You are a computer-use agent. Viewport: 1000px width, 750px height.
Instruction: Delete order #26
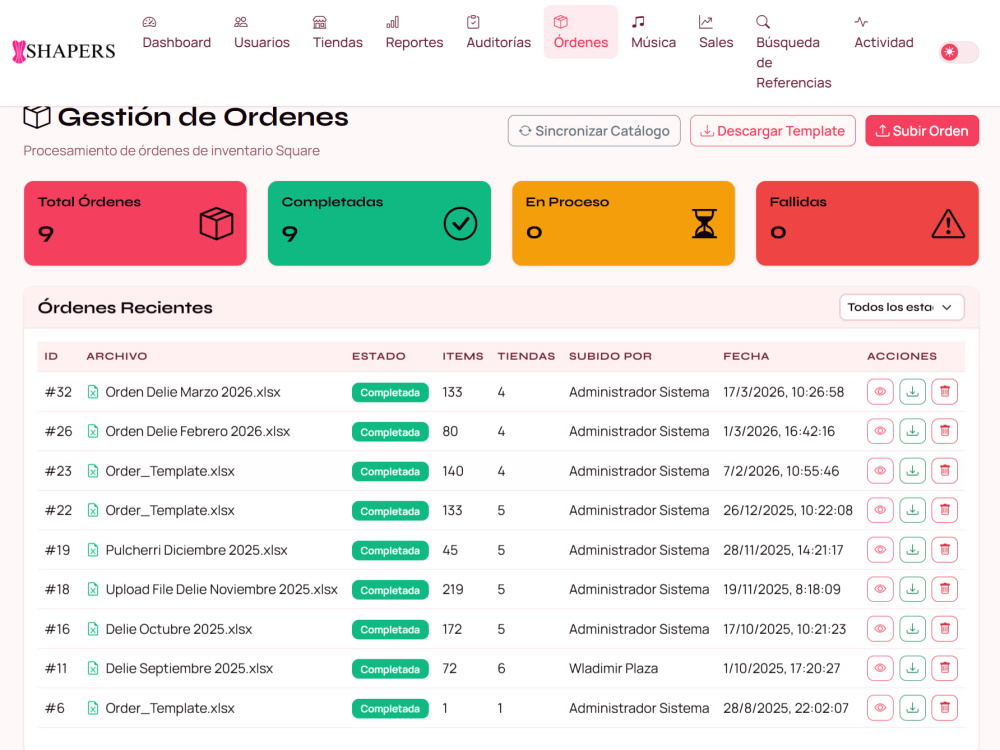point(945,431)
